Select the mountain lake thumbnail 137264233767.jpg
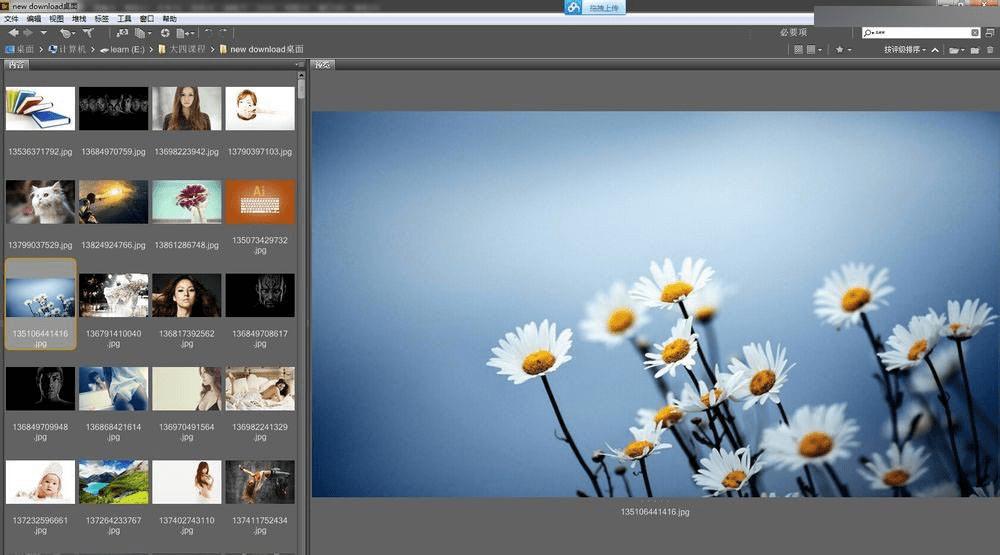Screen dimensions: 1000x555 (x=114, y=482)
